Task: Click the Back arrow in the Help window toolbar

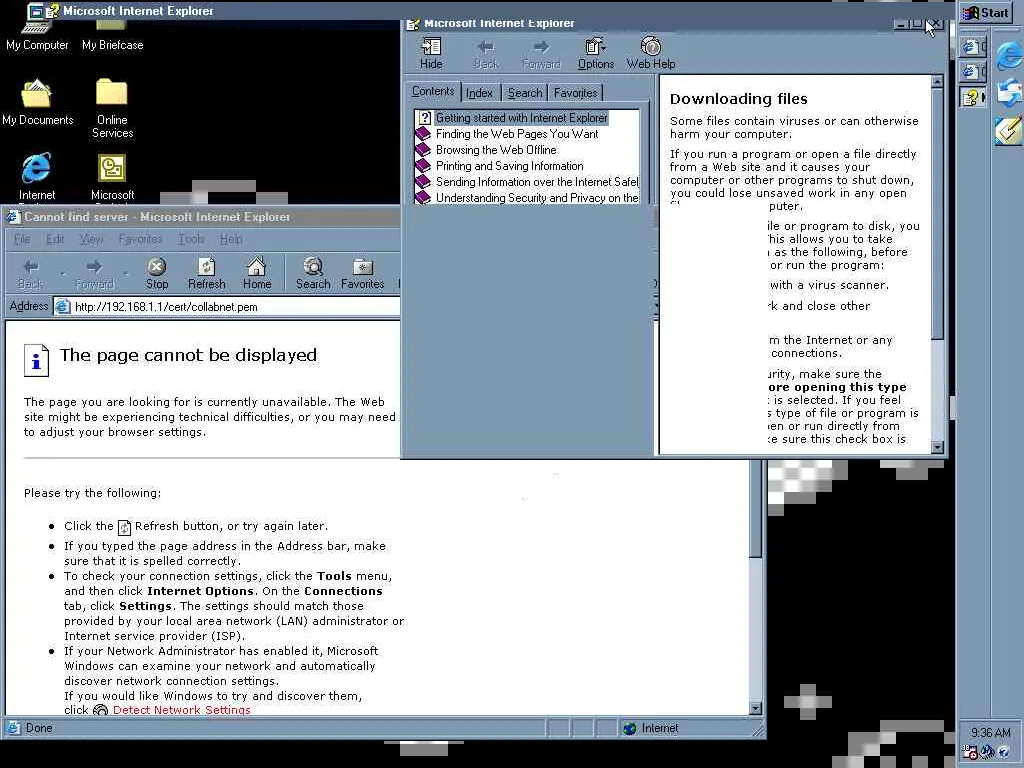Action: point(486,53)
